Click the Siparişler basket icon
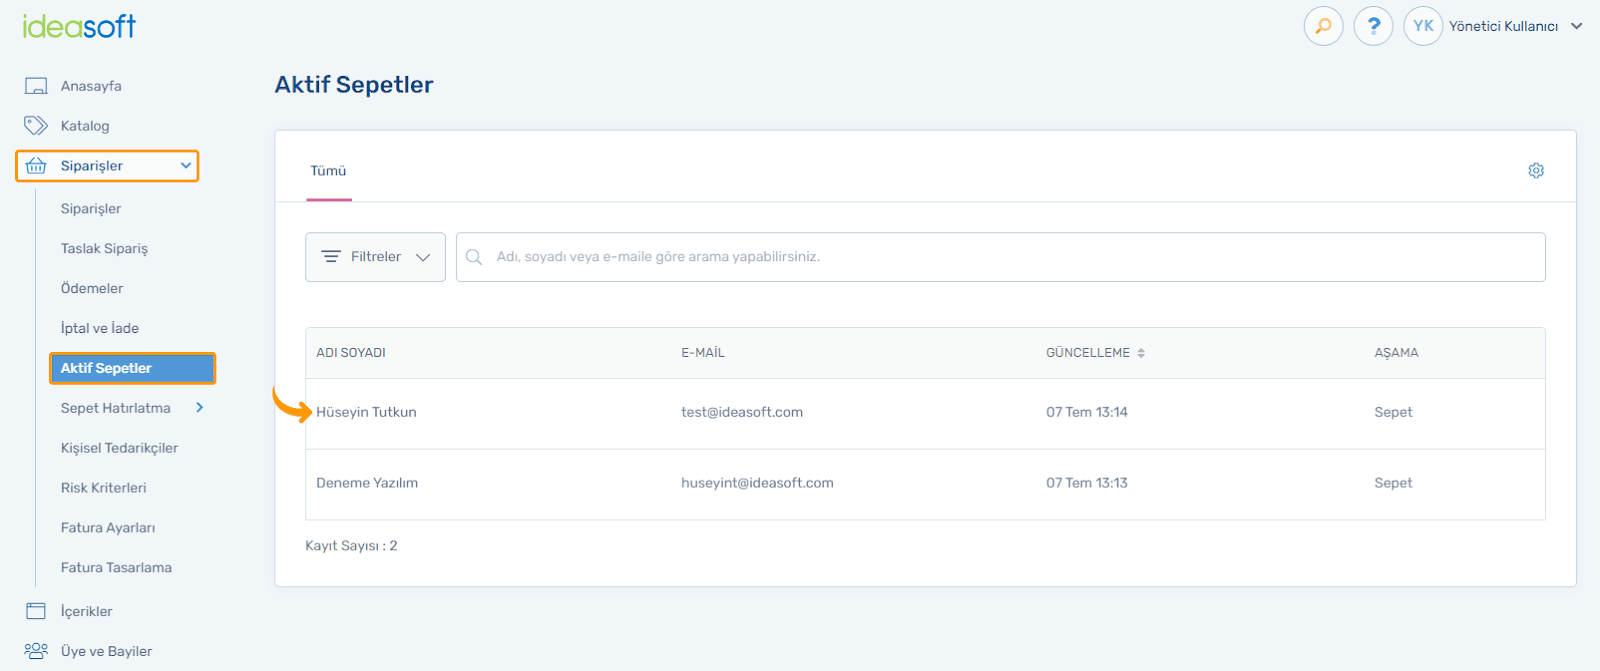This screenshot has width=1600, height=671. pyautogui.click(x=36, y=166)
